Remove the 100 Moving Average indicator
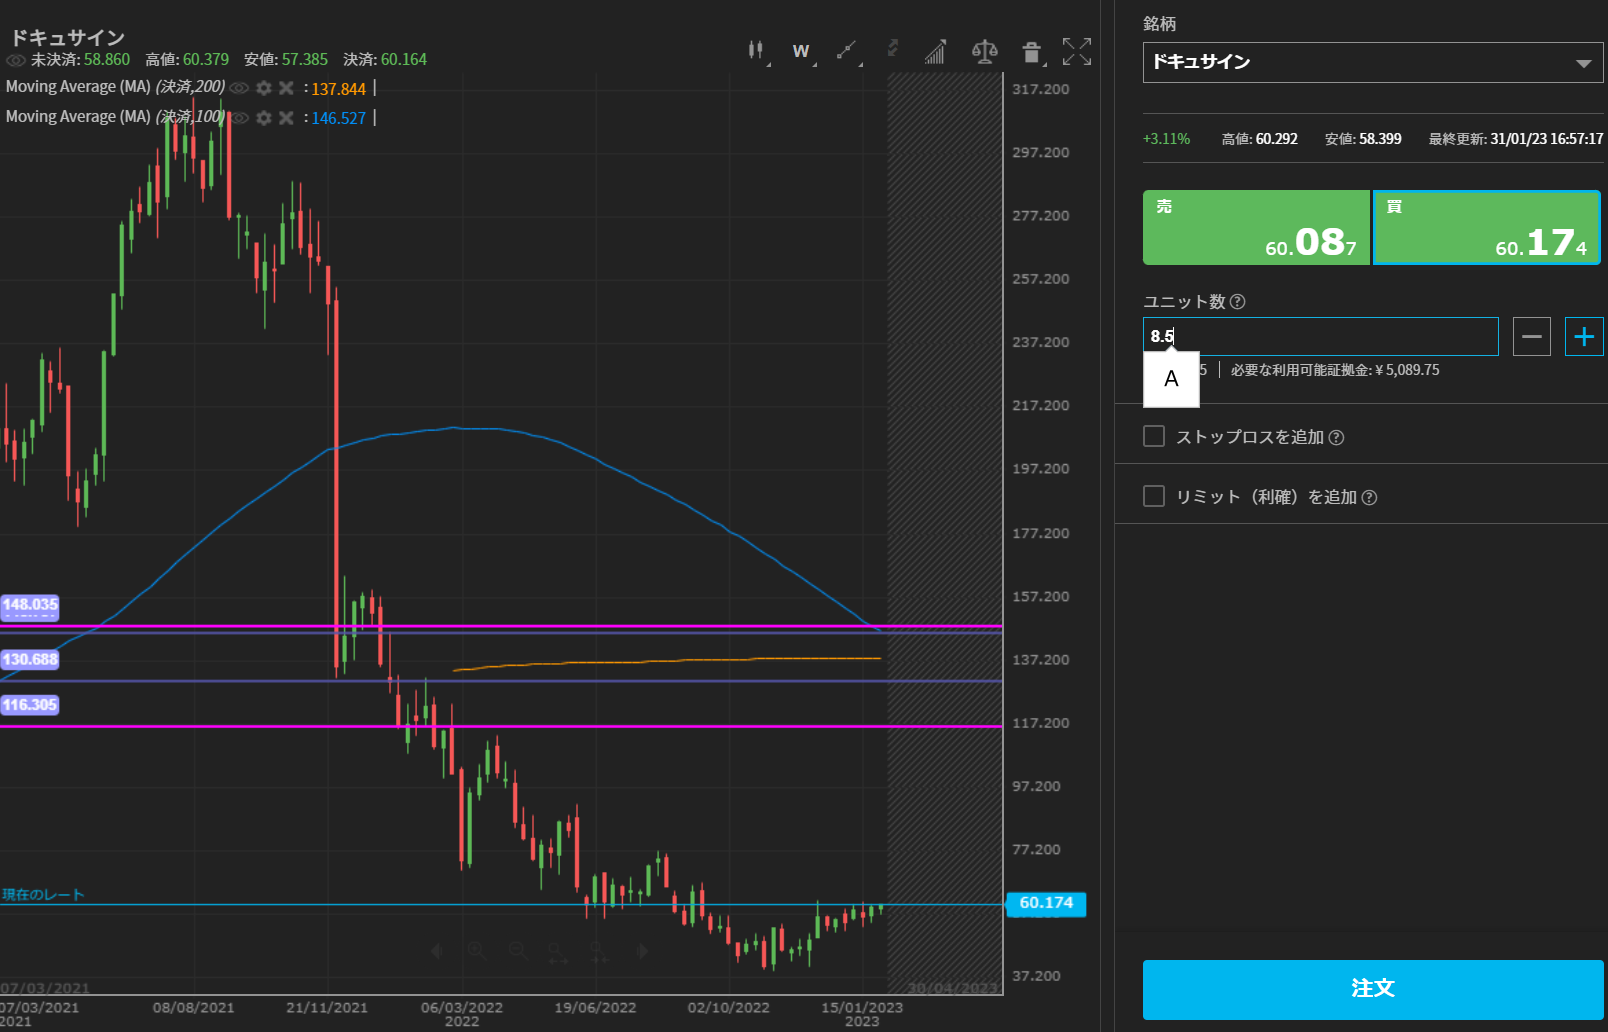The width and height of the screenshot is (1608, 1032). tap(286, 118)
